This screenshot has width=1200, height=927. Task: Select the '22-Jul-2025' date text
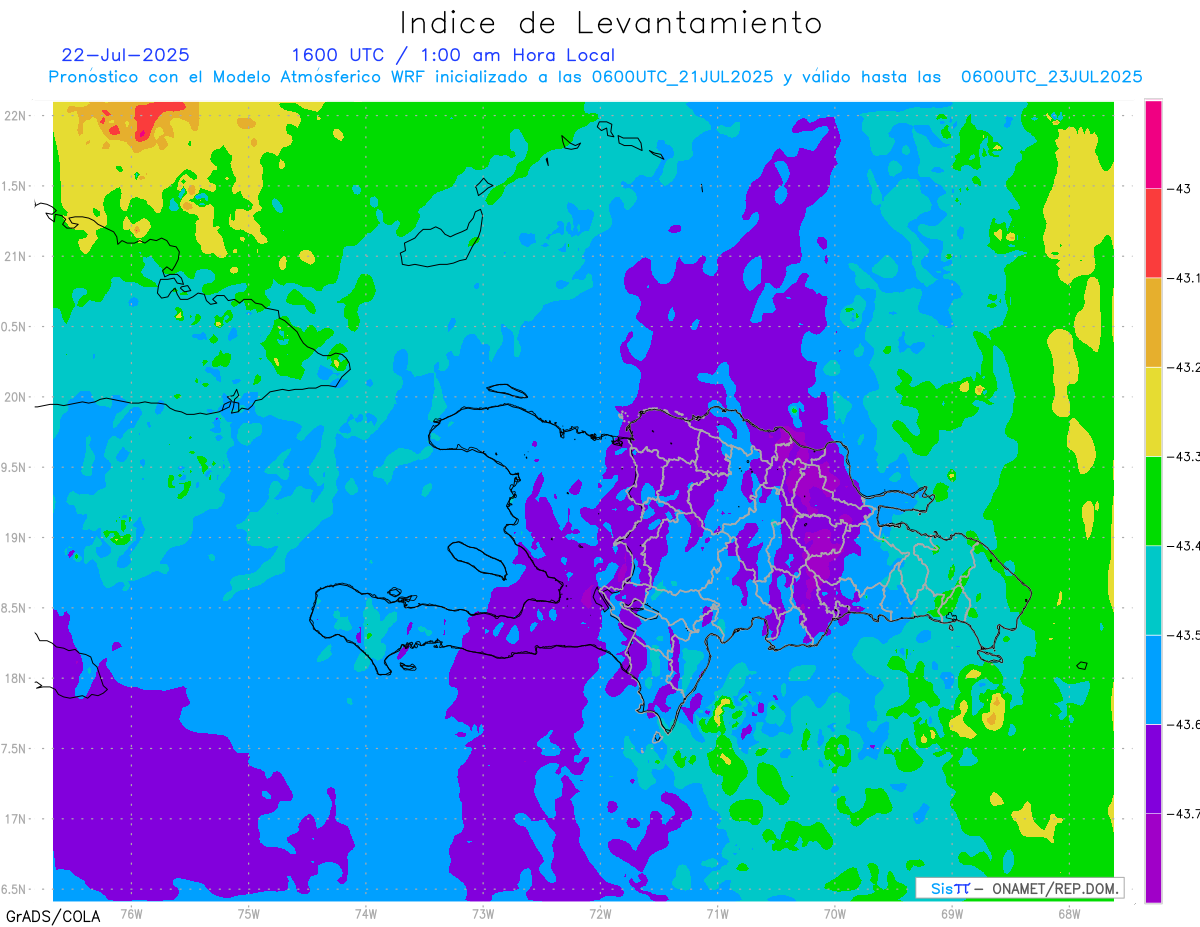pyautogui.click(x=125, y=55)
